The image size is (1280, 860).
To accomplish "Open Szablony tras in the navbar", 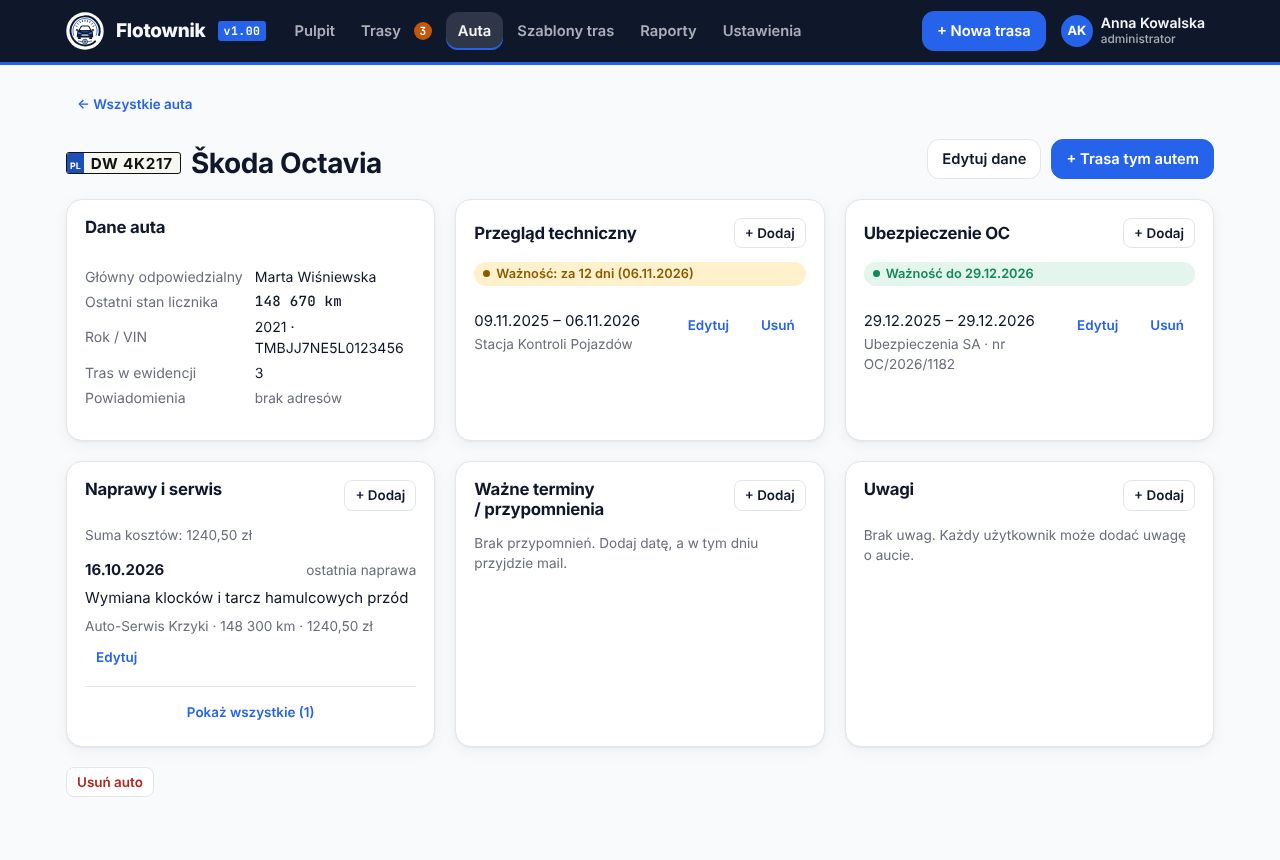I will coord(566,31).
